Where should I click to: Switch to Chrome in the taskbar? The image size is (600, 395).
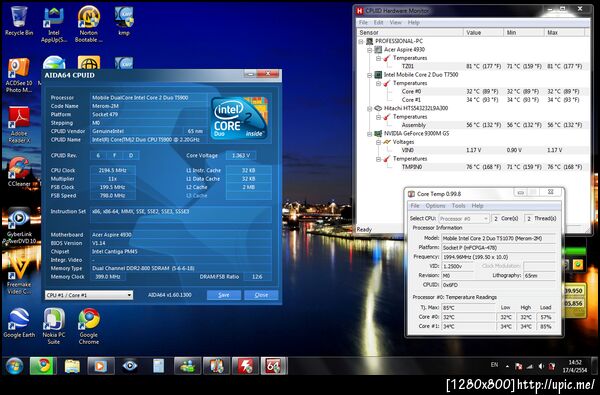coord(43,366)
